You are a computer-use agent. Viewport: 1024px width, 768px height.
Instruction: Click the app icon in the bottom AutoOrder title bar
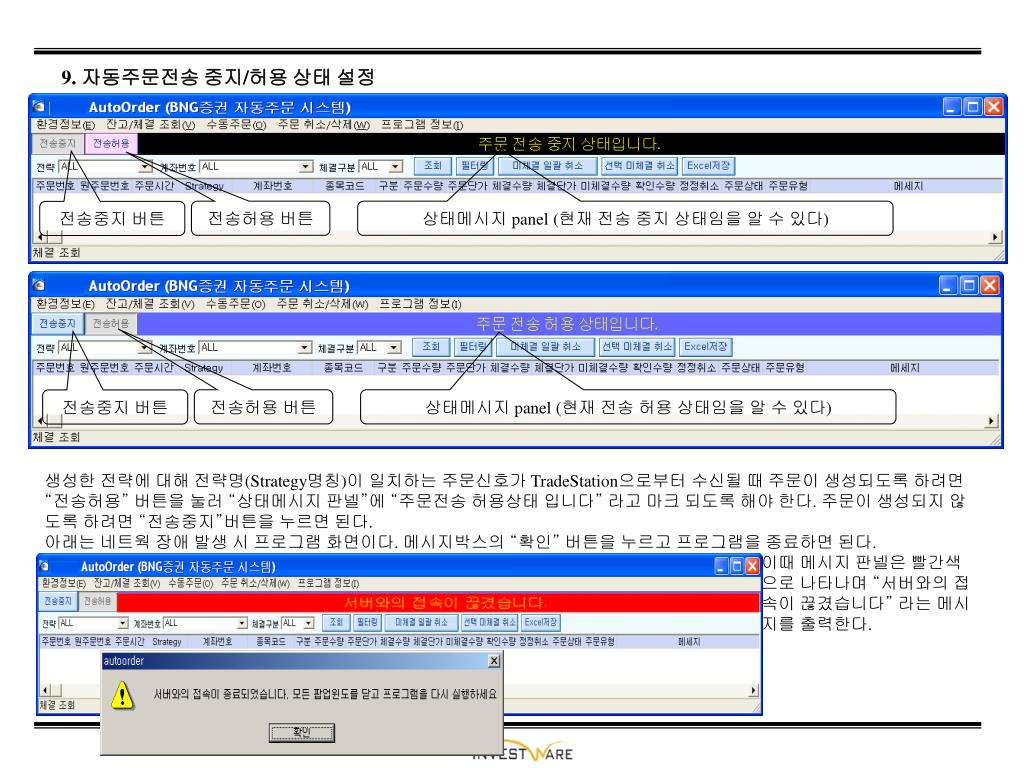tap(45, 566)
